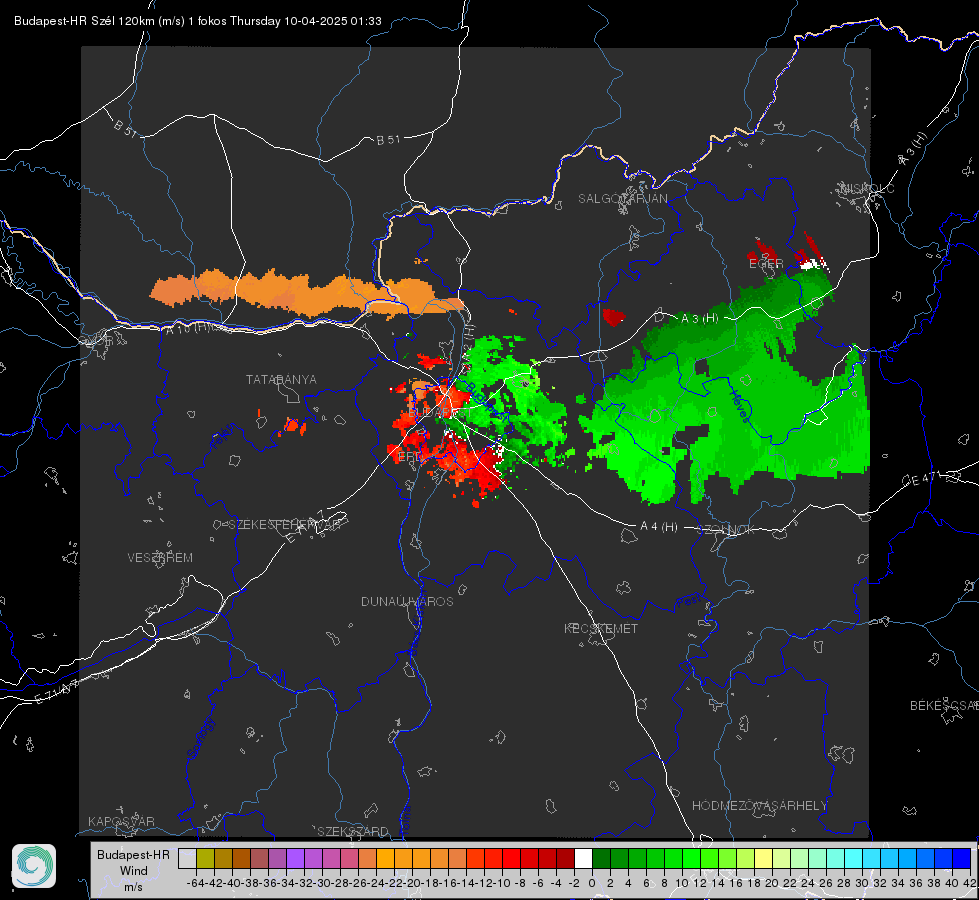
Task: Click the 'A 3 (H)' label near green echoes
Action: point(700,319)
